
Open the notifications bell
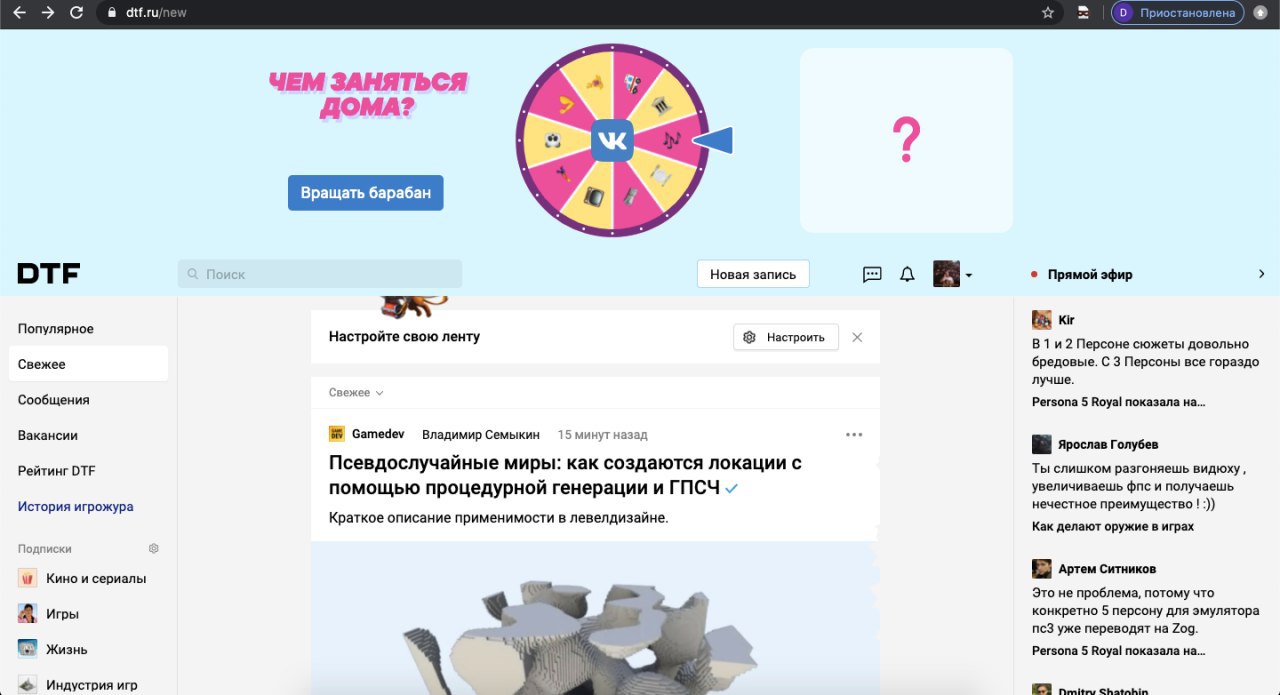pos(907,274)
